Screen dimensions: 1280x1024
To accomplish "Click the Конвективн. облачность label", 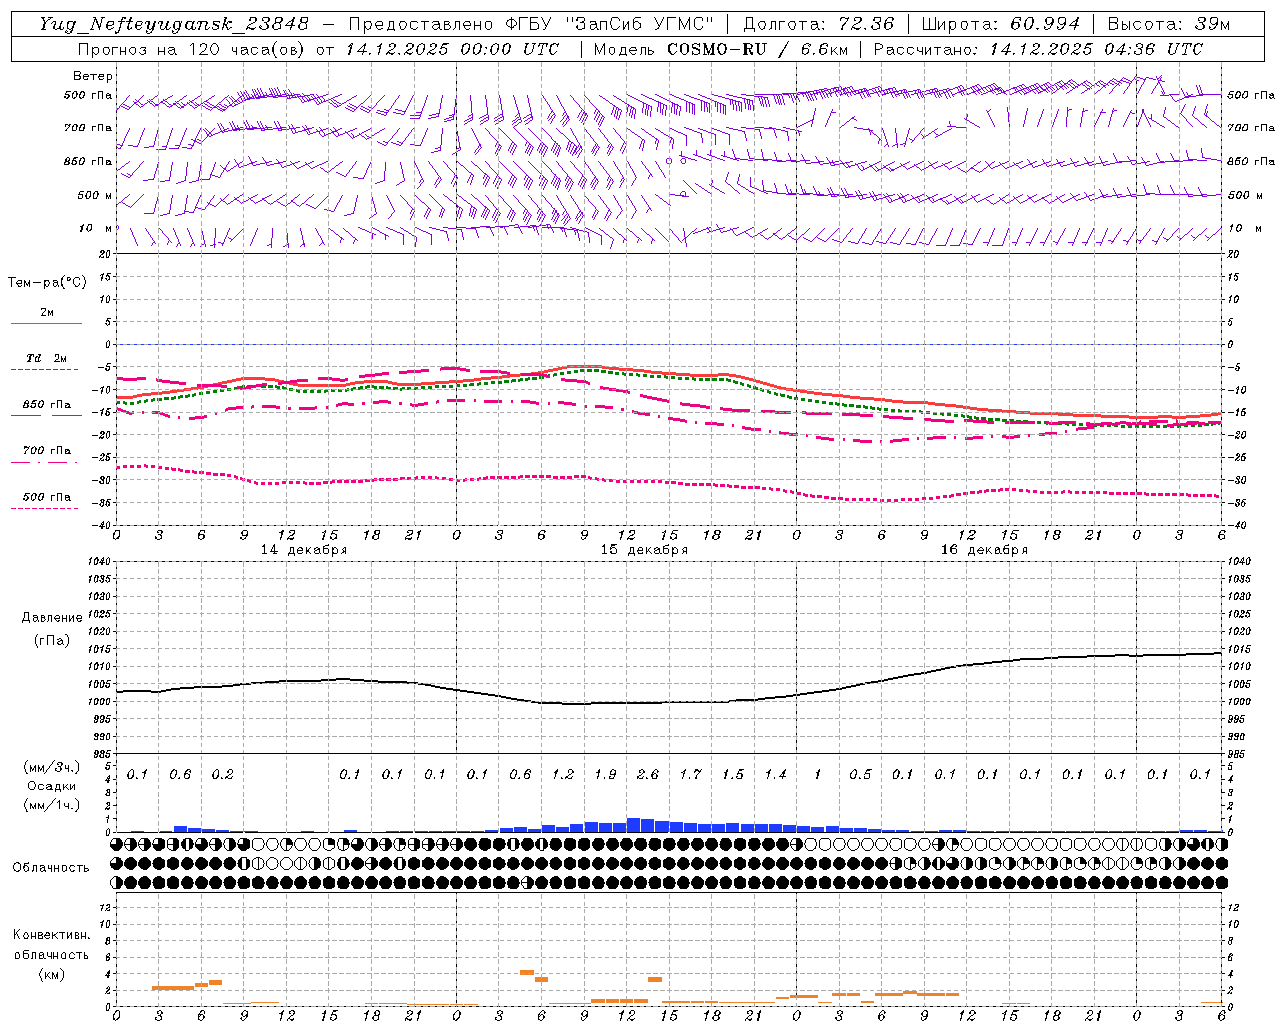I will coord(51,945).
